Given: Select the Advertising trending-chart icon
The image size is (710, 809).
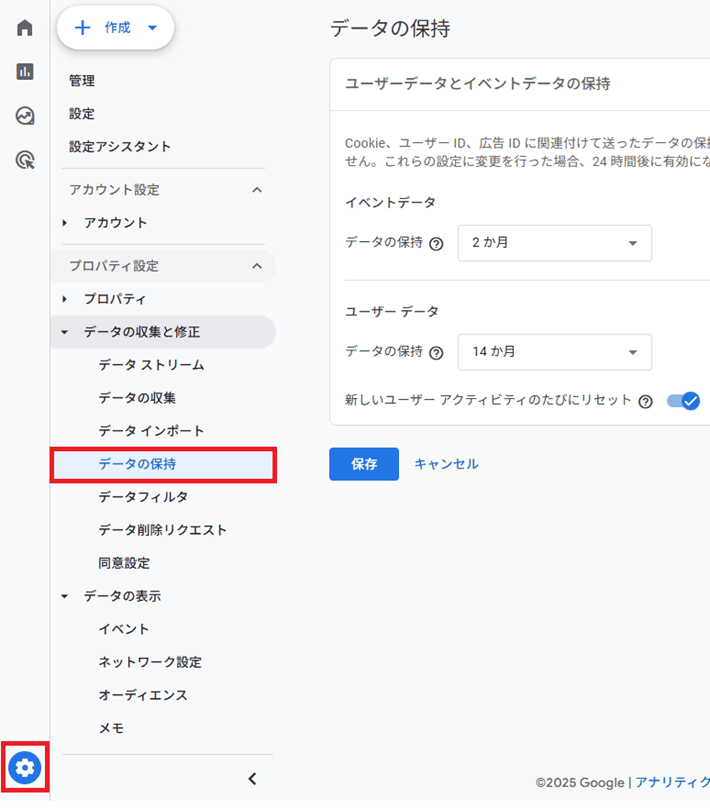Looking at the screenshot, I should [x=24, y=116].
